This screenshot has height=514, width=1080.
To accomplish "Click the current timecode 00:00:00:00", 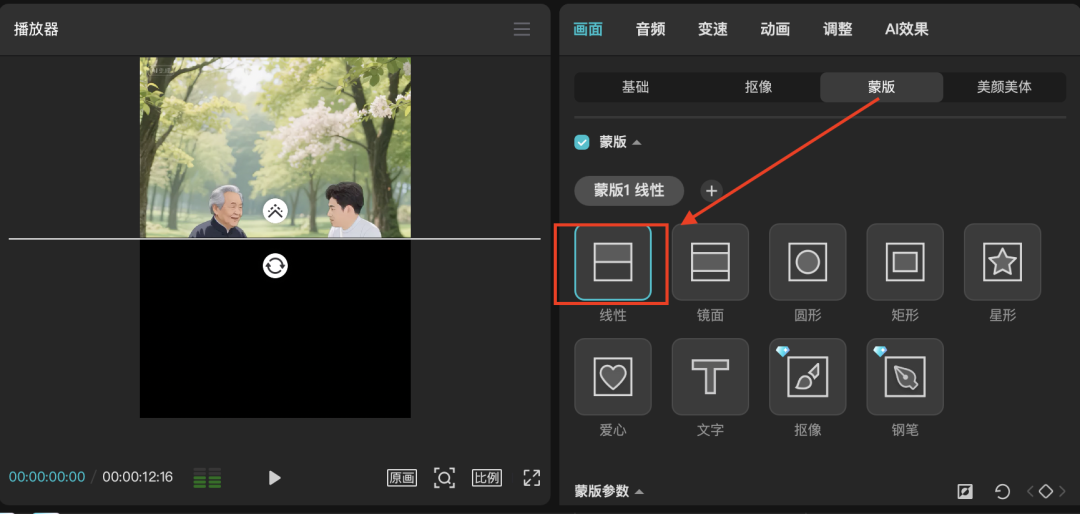I will click(47, 477).
